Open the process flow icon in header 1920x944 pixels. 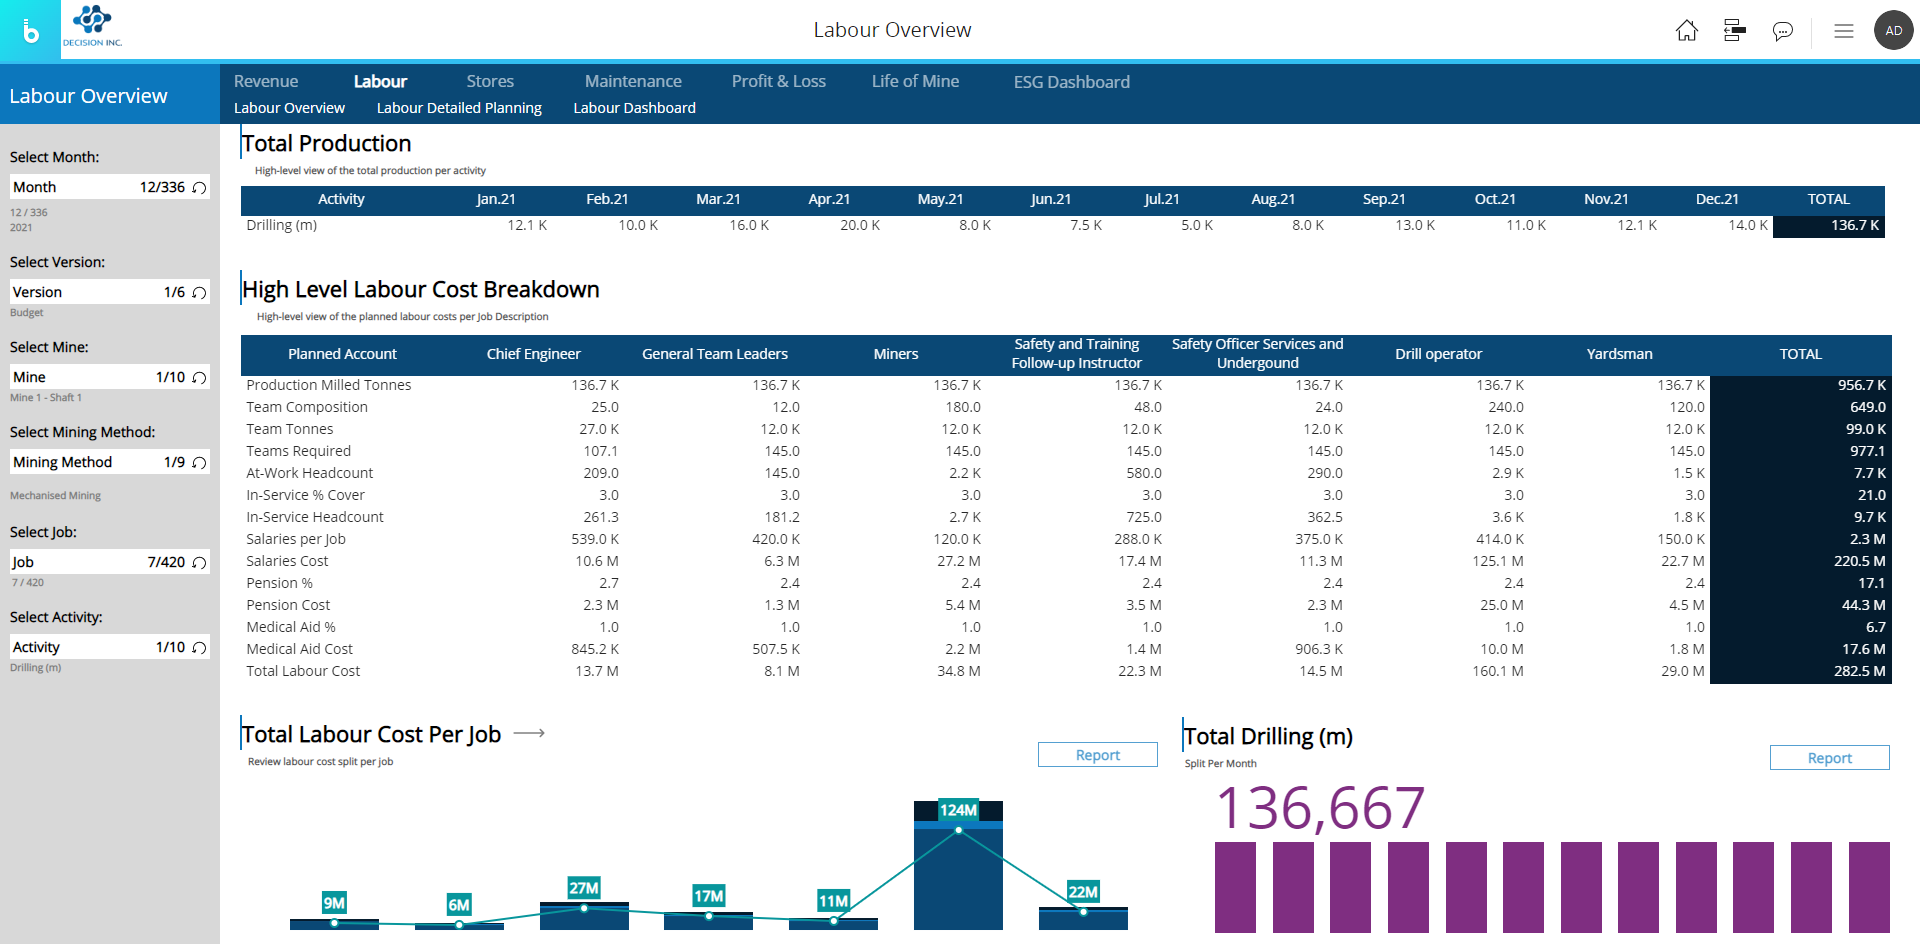1734,31
